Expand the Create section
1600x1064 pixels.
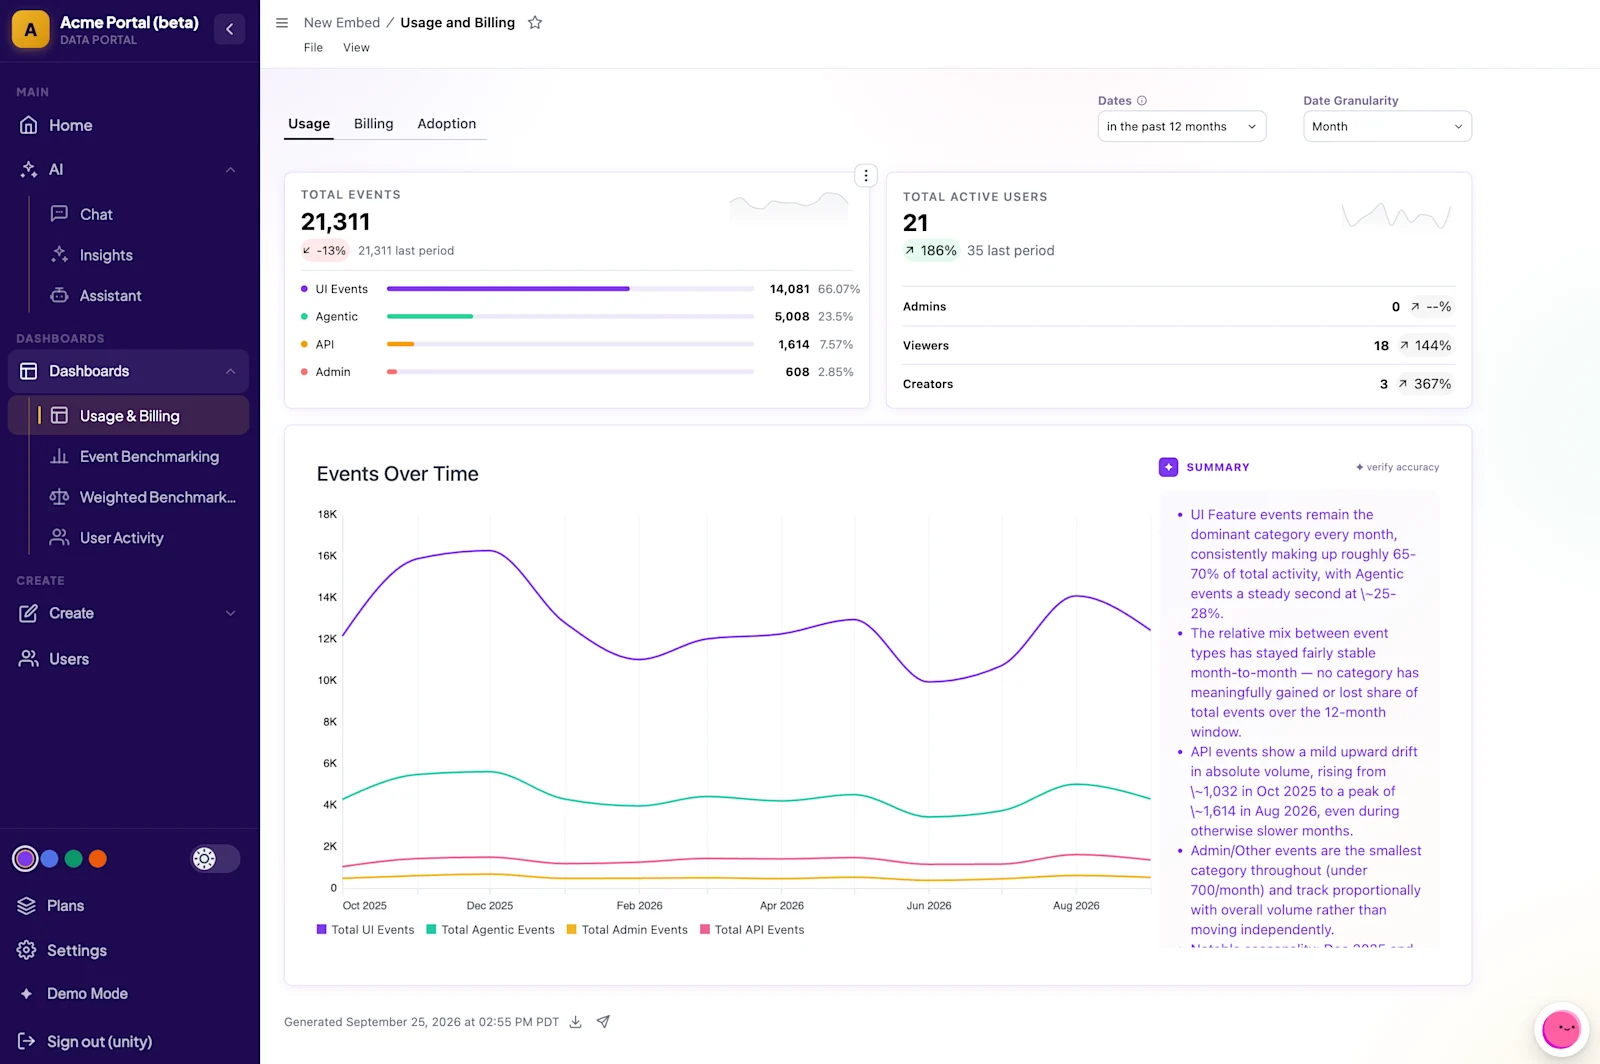tap(231, 613)
